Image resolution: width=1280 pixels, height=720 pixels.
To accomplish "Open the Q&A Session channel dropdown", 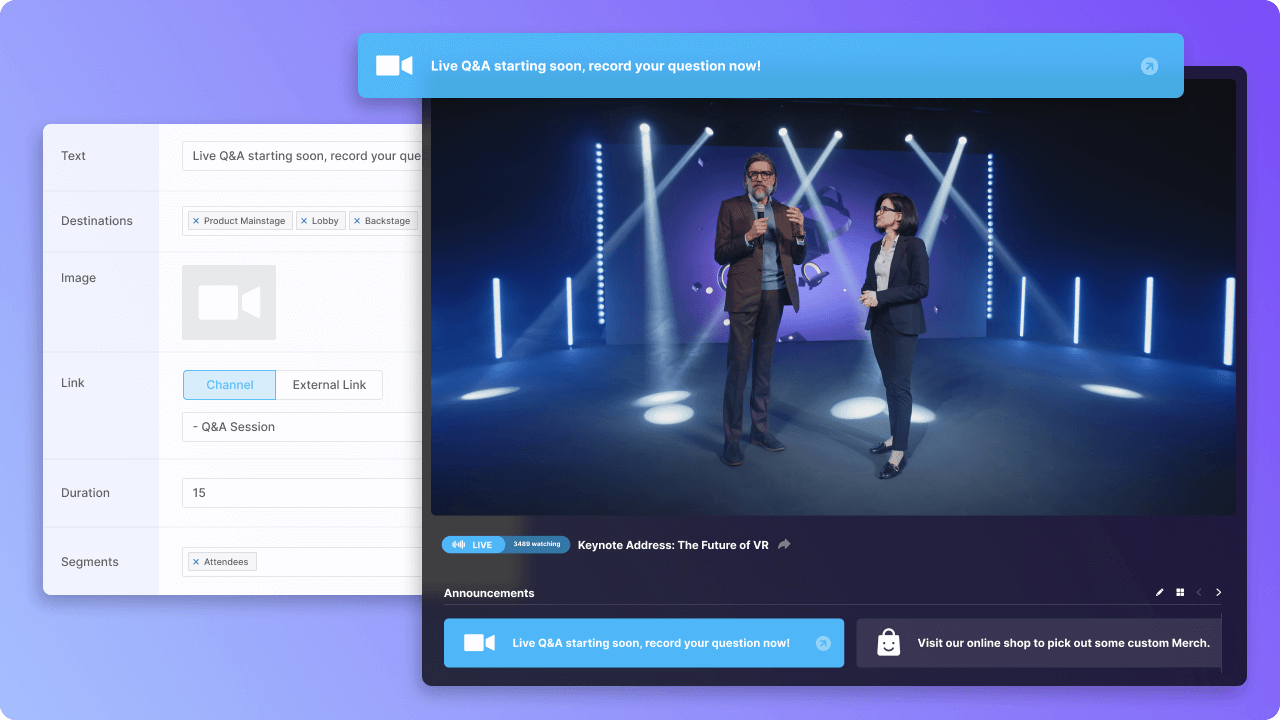I will tap(302, 427).
